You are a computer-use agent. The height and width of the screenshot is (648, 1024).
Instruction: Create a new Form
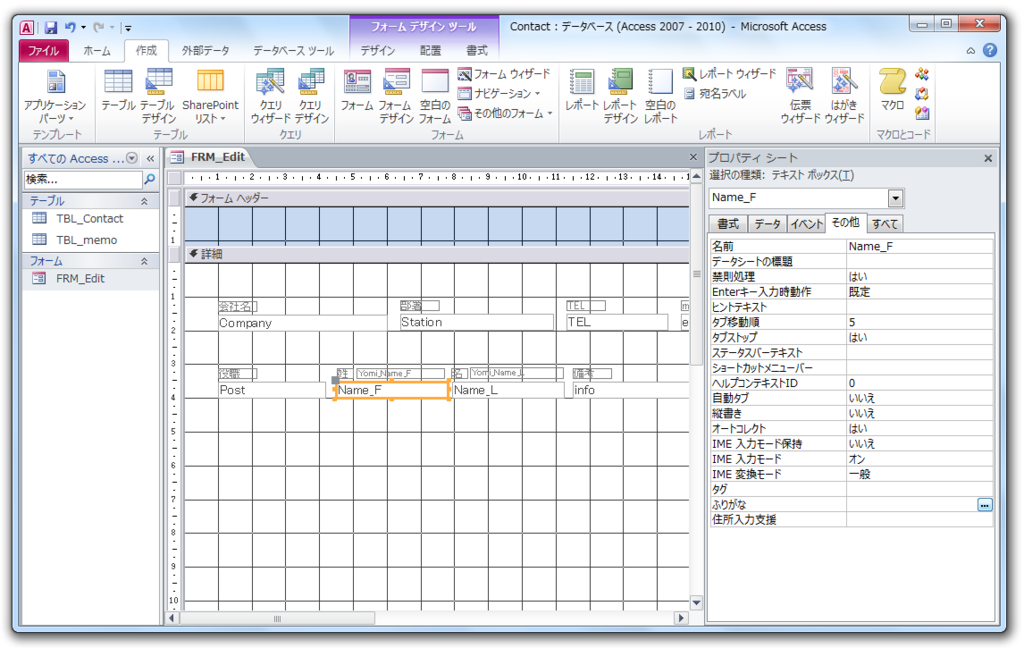tap(357, 91)
